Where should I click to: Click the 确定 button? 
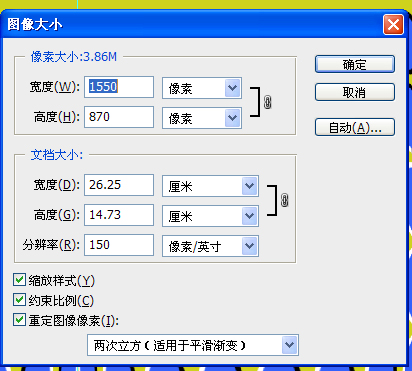(355, 64)
